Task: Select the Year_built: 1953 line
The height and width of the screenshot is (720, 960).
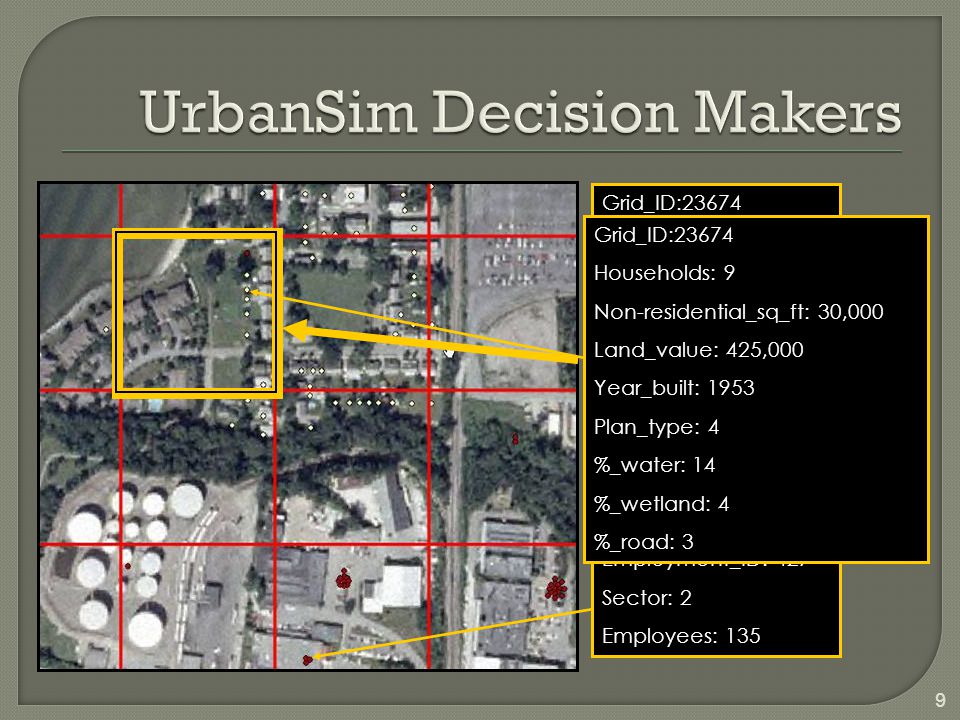Action: [x=674, y=388]
